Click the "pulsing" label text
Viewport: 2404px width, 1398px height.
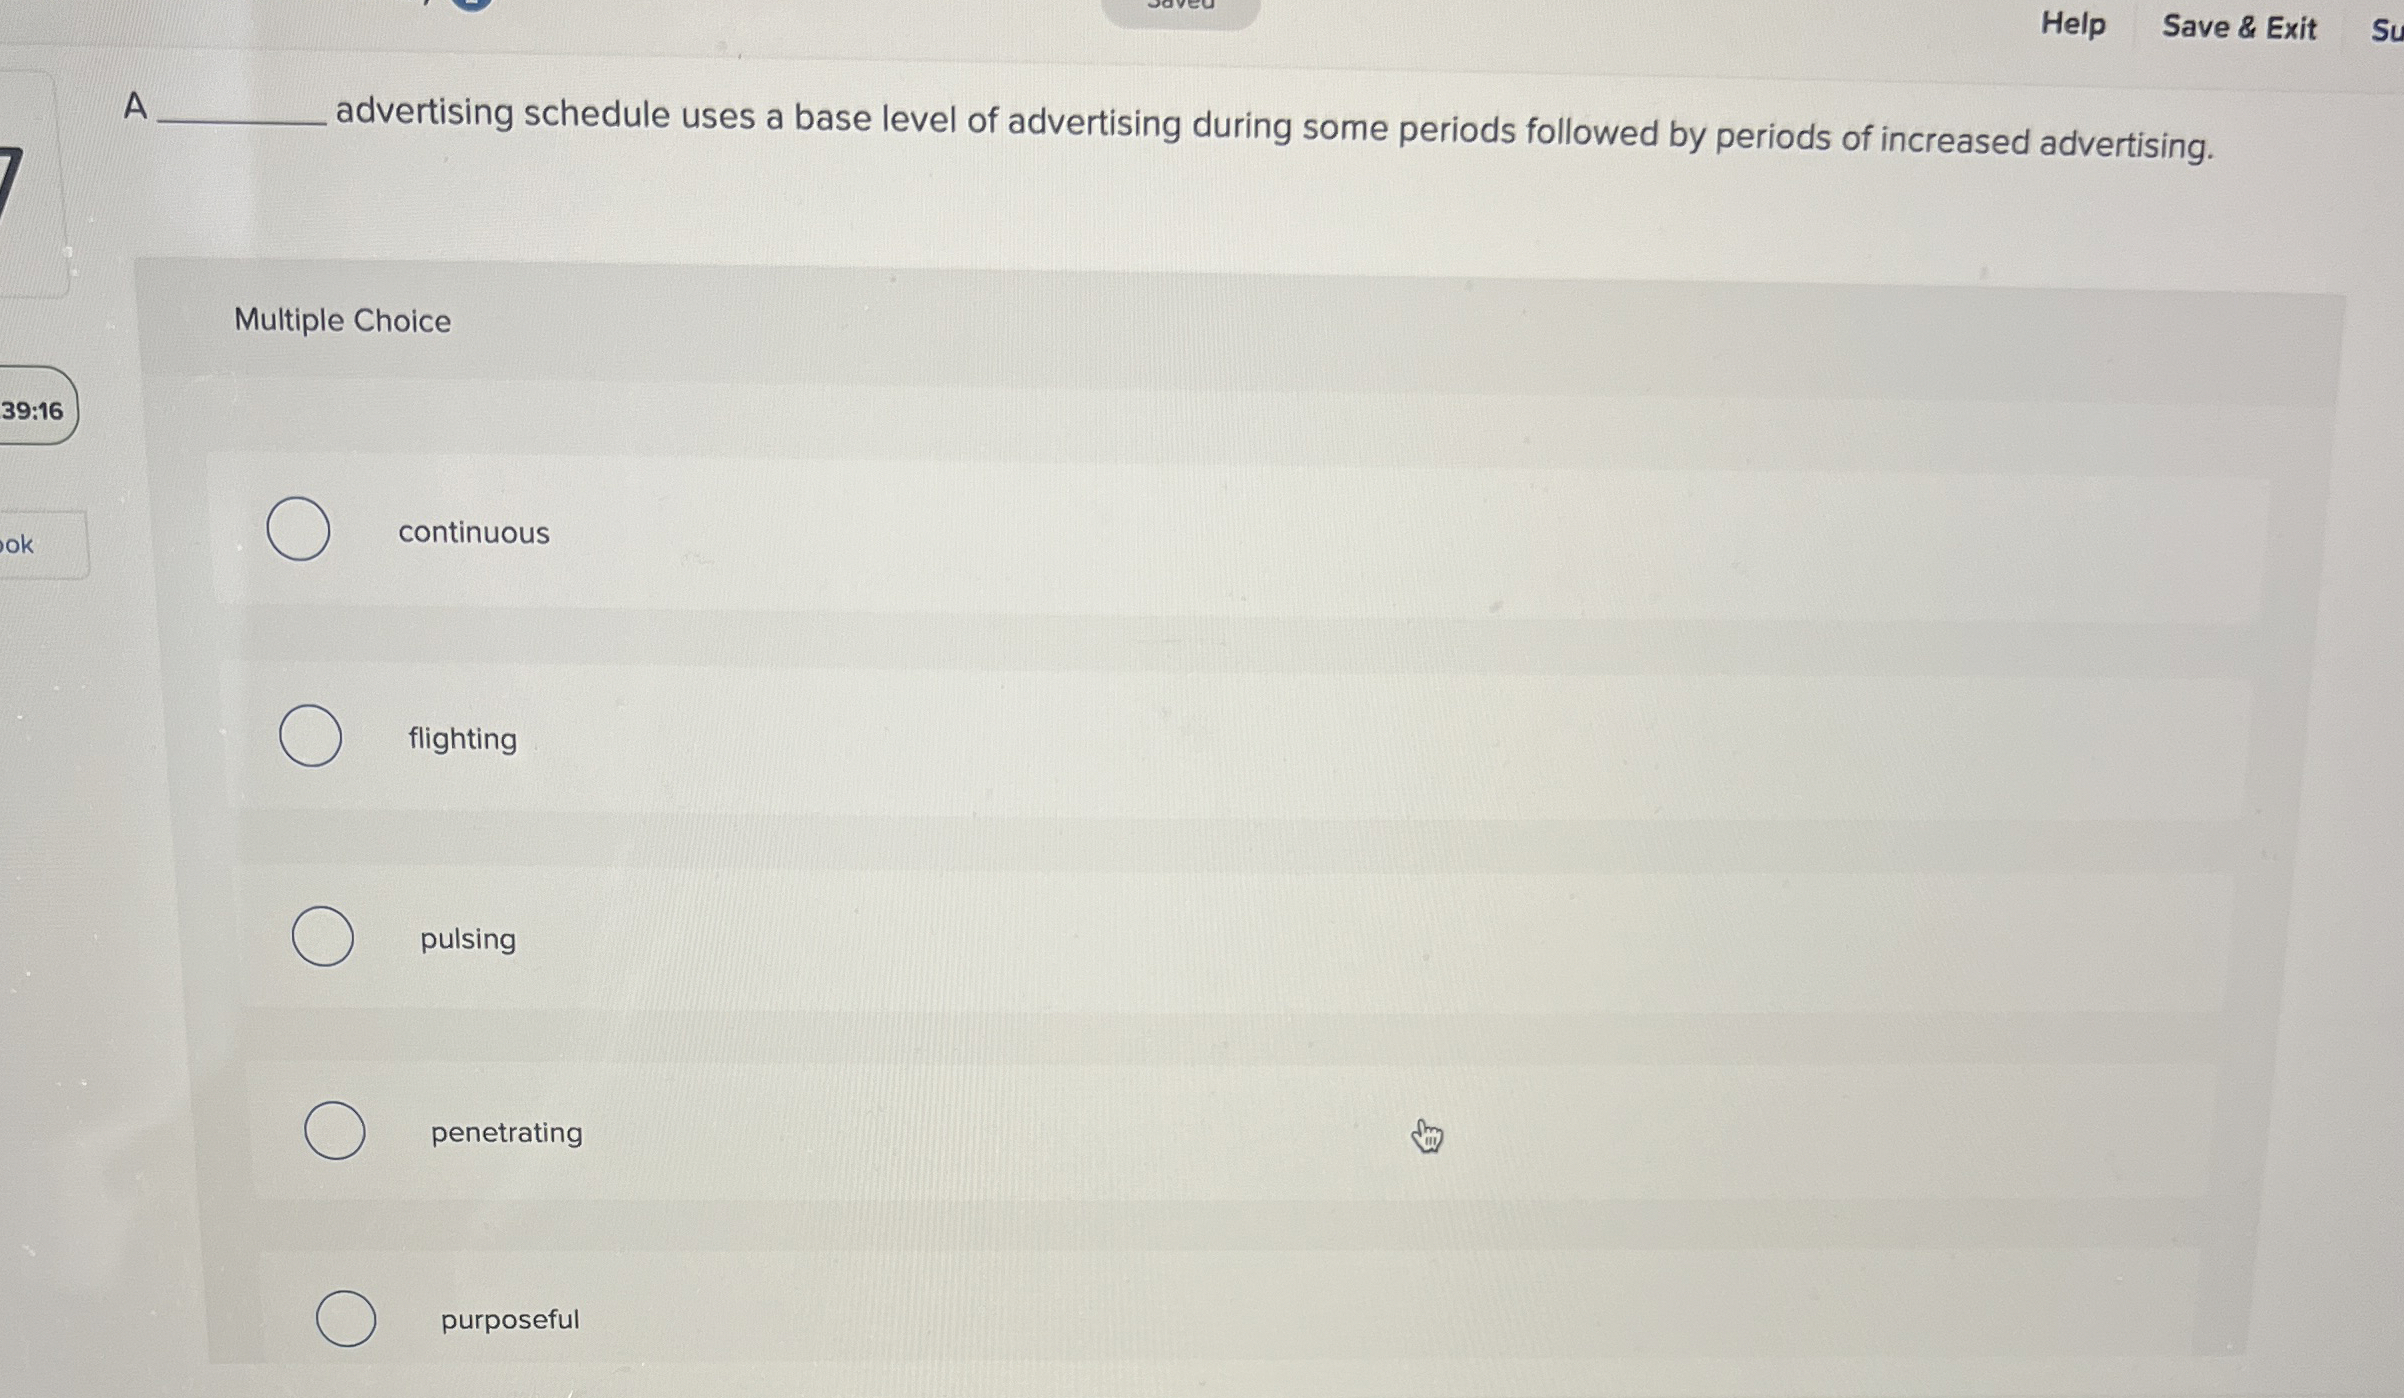(467, 939)
